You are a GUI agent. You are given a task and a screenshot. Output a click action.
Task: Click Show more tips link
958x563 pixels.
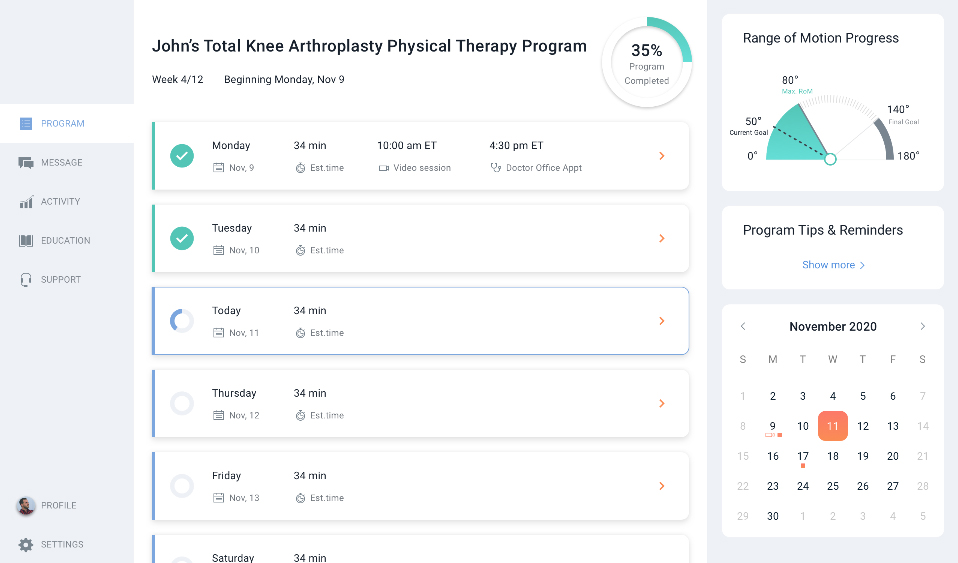click(833, 265)
